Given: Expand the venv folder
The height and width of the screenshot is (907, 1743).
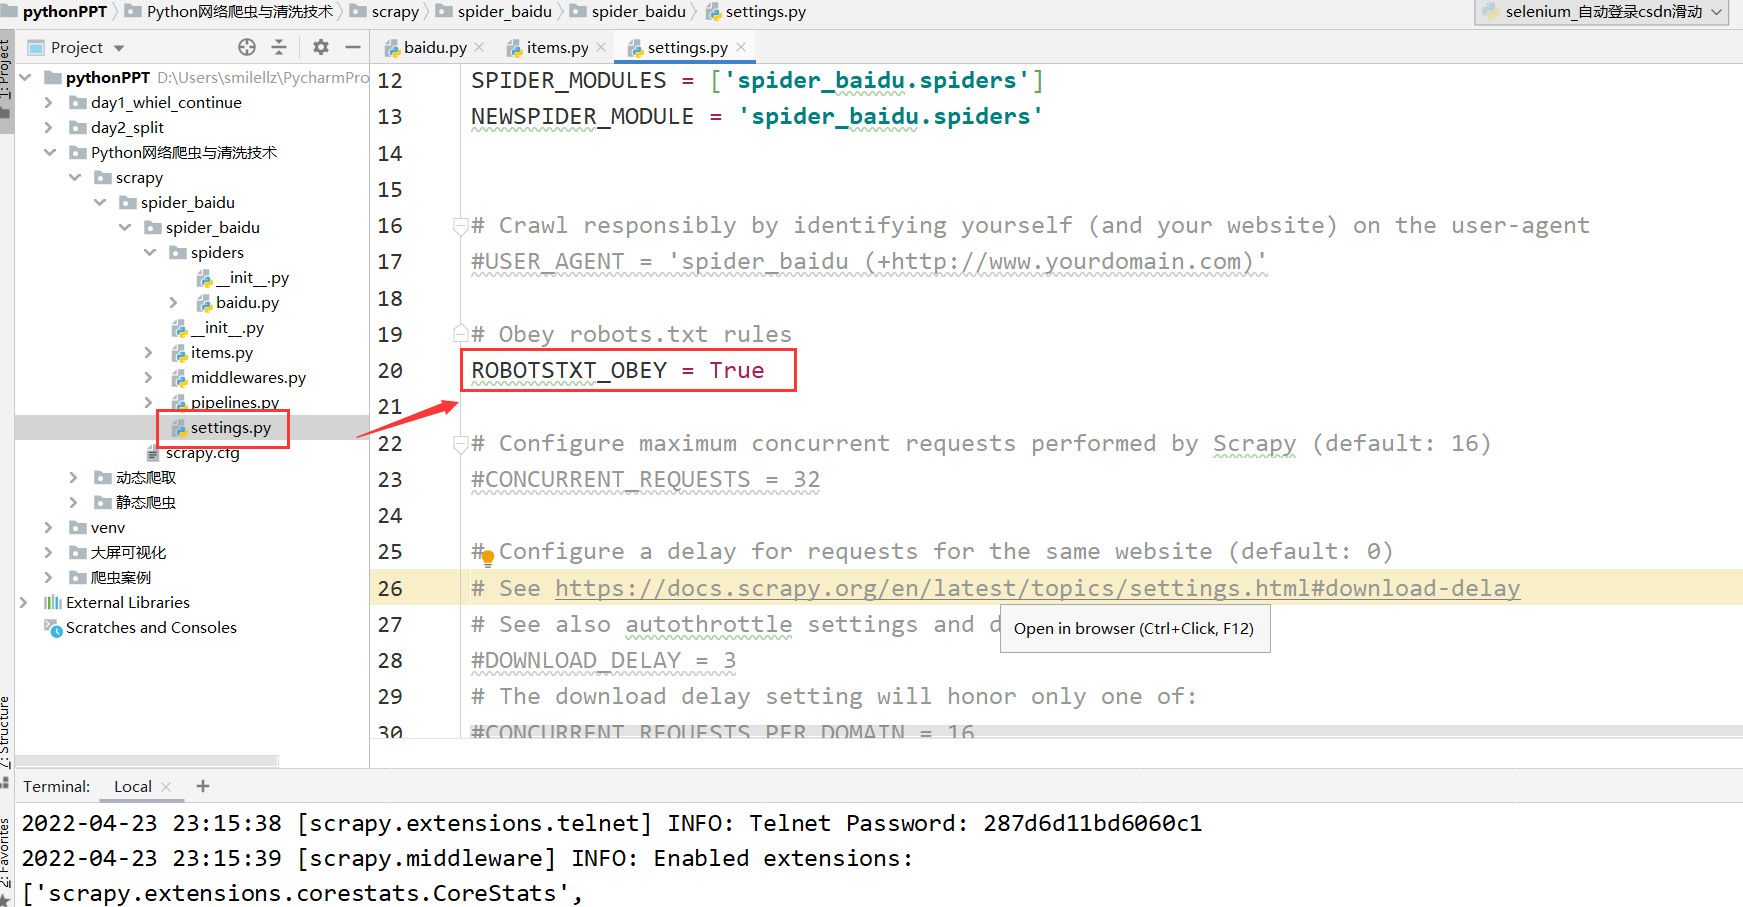Looking at the screenshot, I should tap(49, 527).
